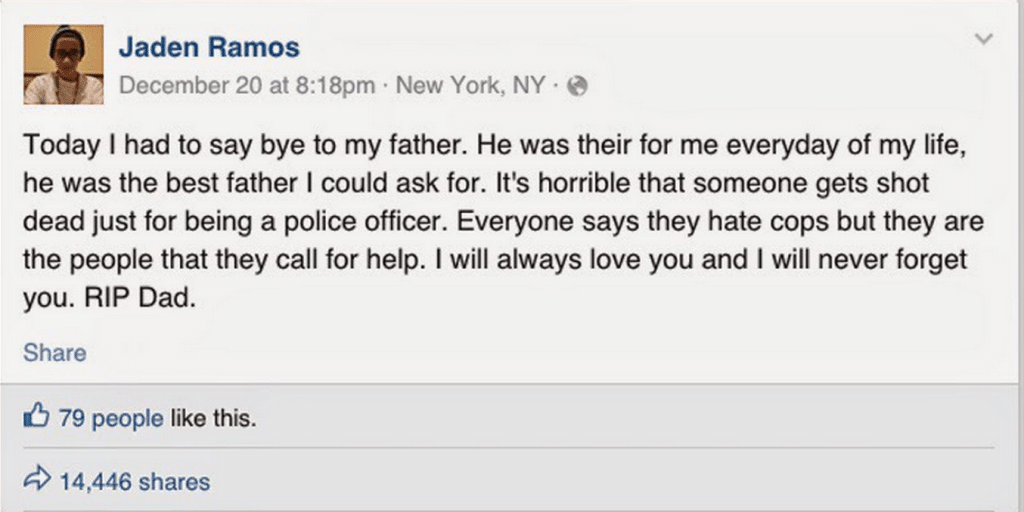Visit the Jaden Ramos profile name link
This screenshot has width=1024, height=512.
click(x=209, y=48)
